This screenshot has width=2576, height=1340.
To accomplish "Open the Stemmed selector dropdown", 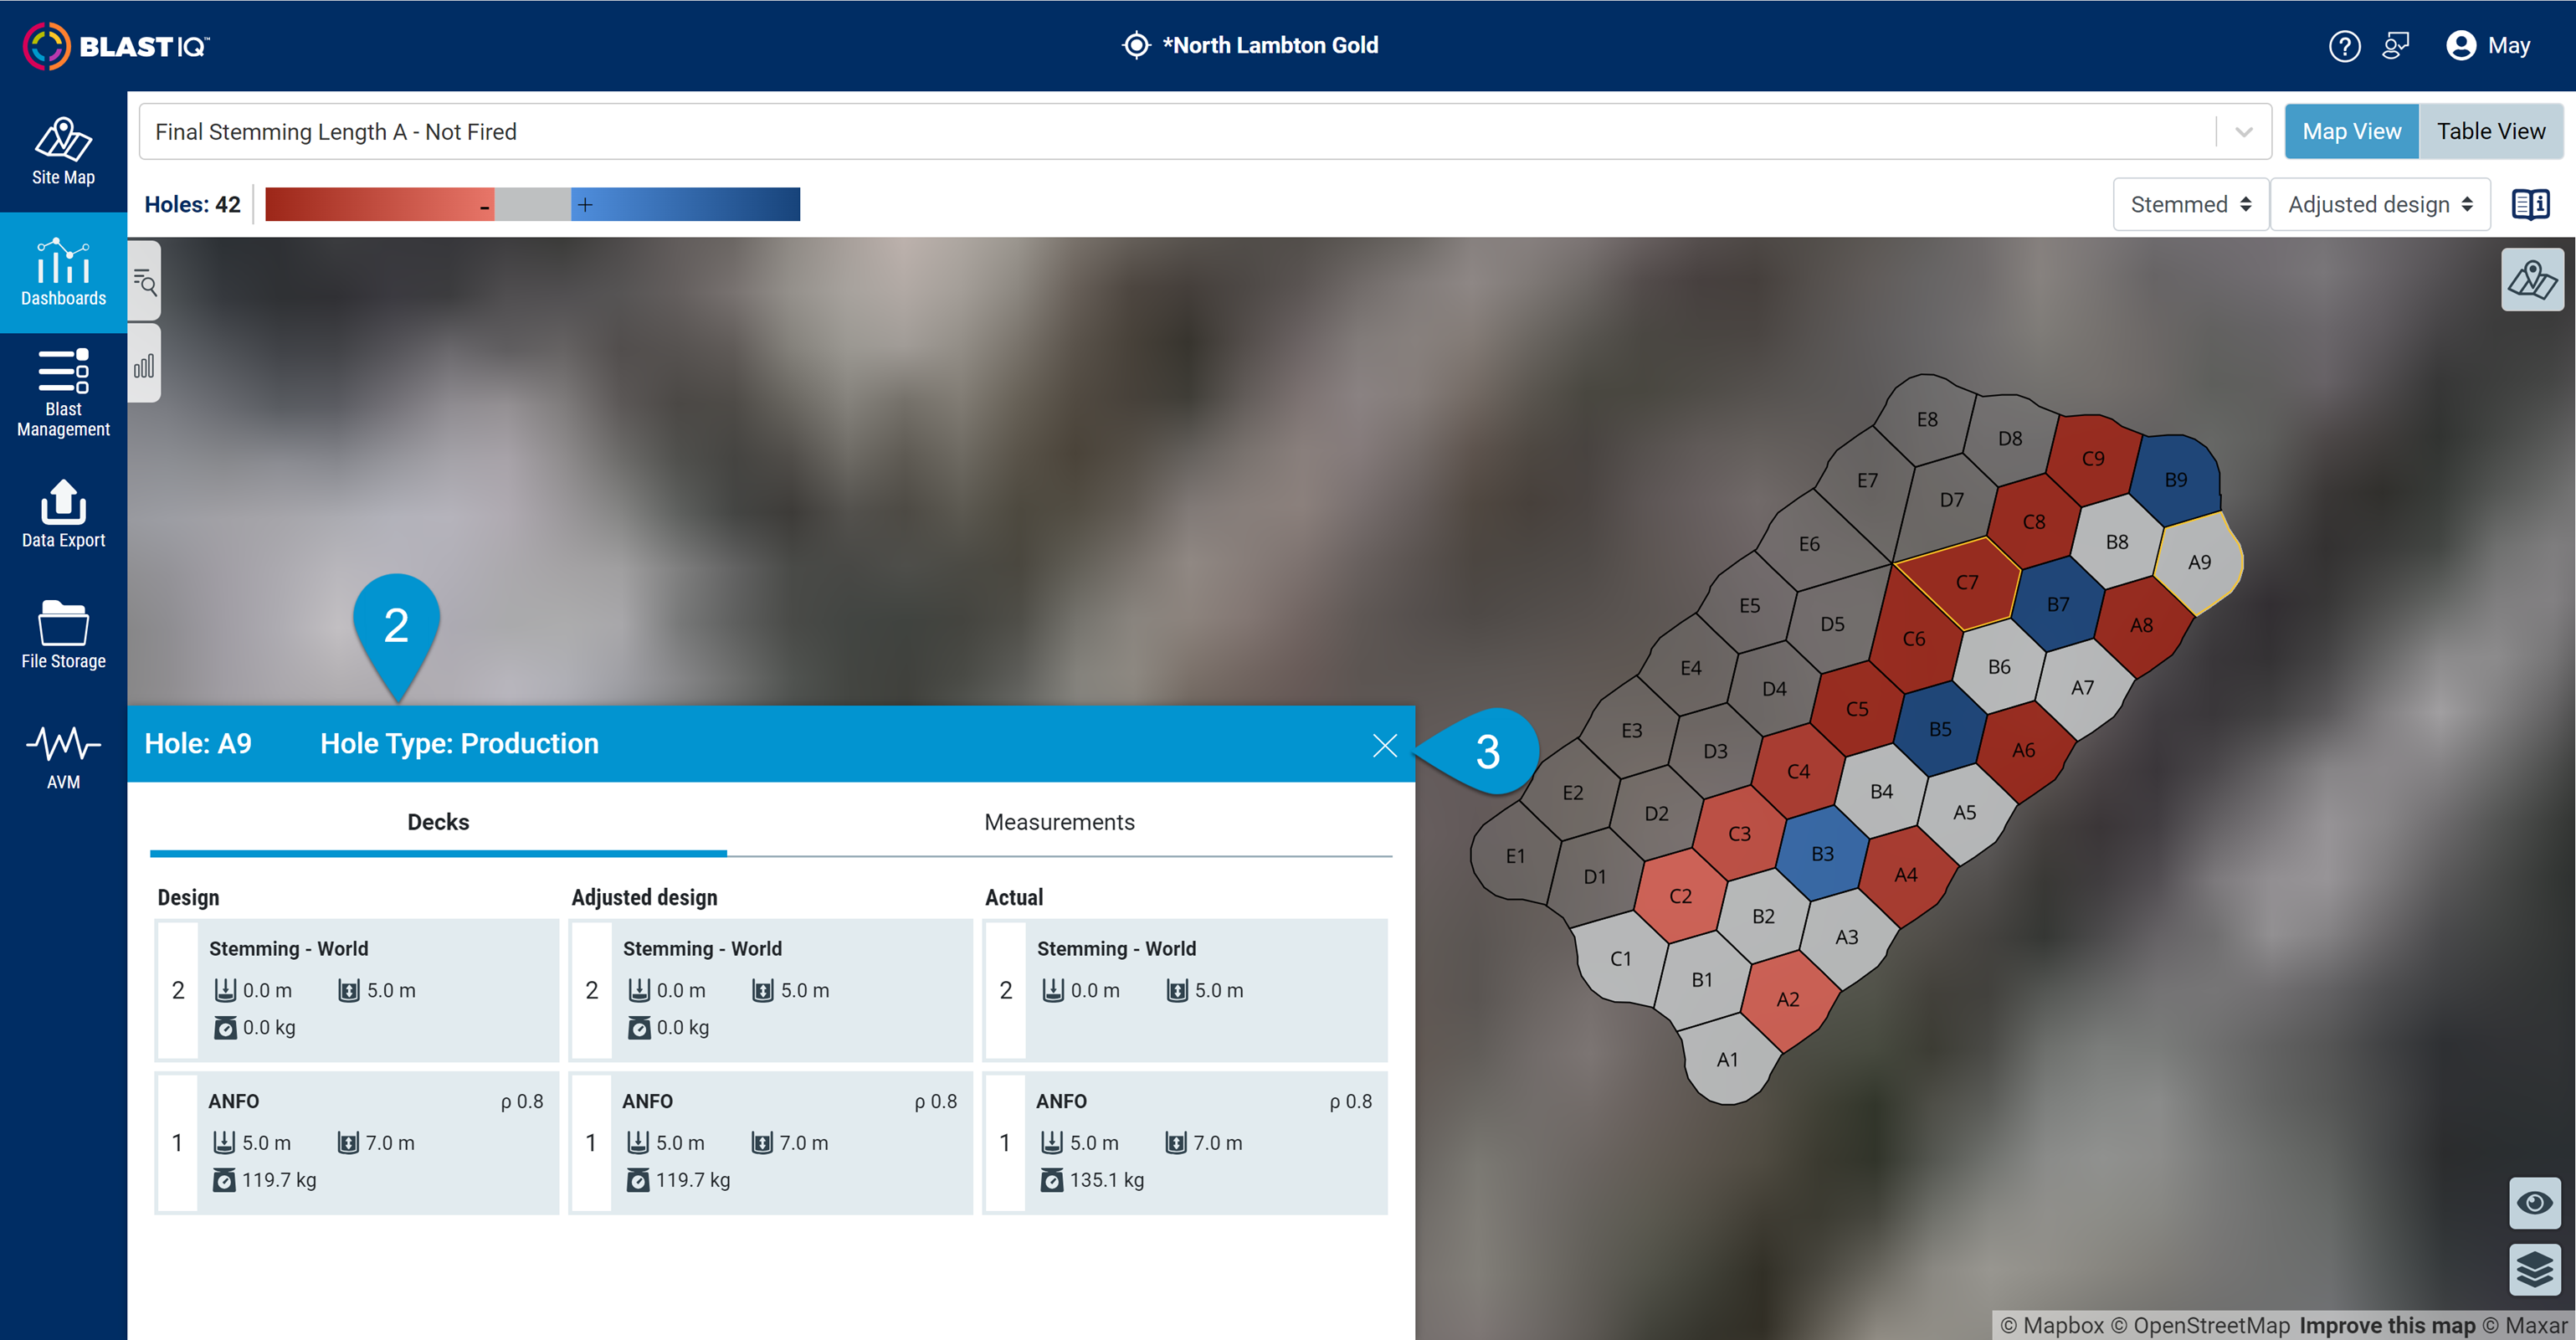I will 2190,204.
